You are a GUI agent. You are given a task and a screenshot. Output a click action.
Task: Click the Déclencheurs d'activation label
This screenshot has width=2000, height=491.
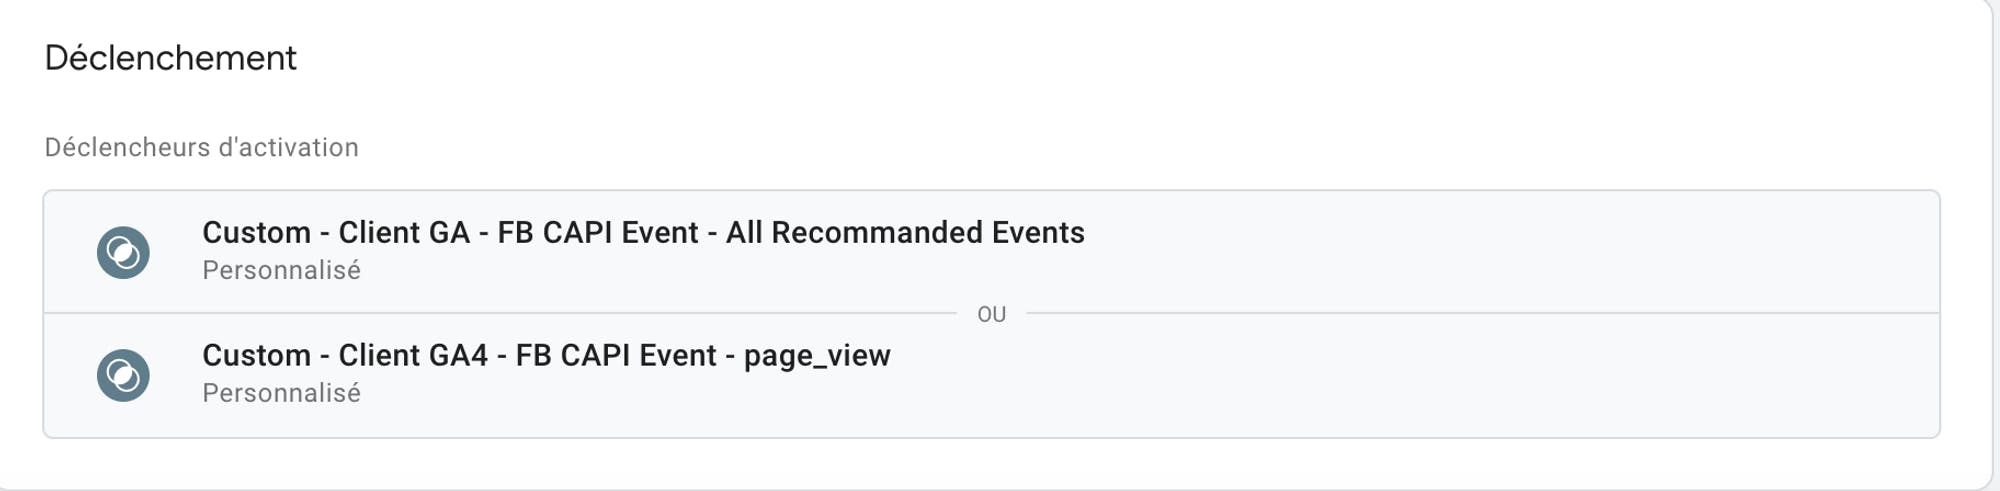202,147
